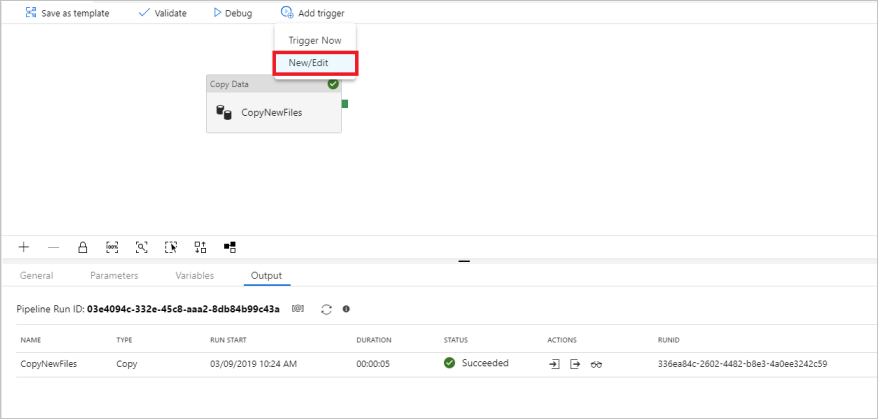Image resolution: width=878 pixels, height=419 pixels.
Task: Sort by STATUS column header
Action: pyautogui.click(x=455, y=340)
